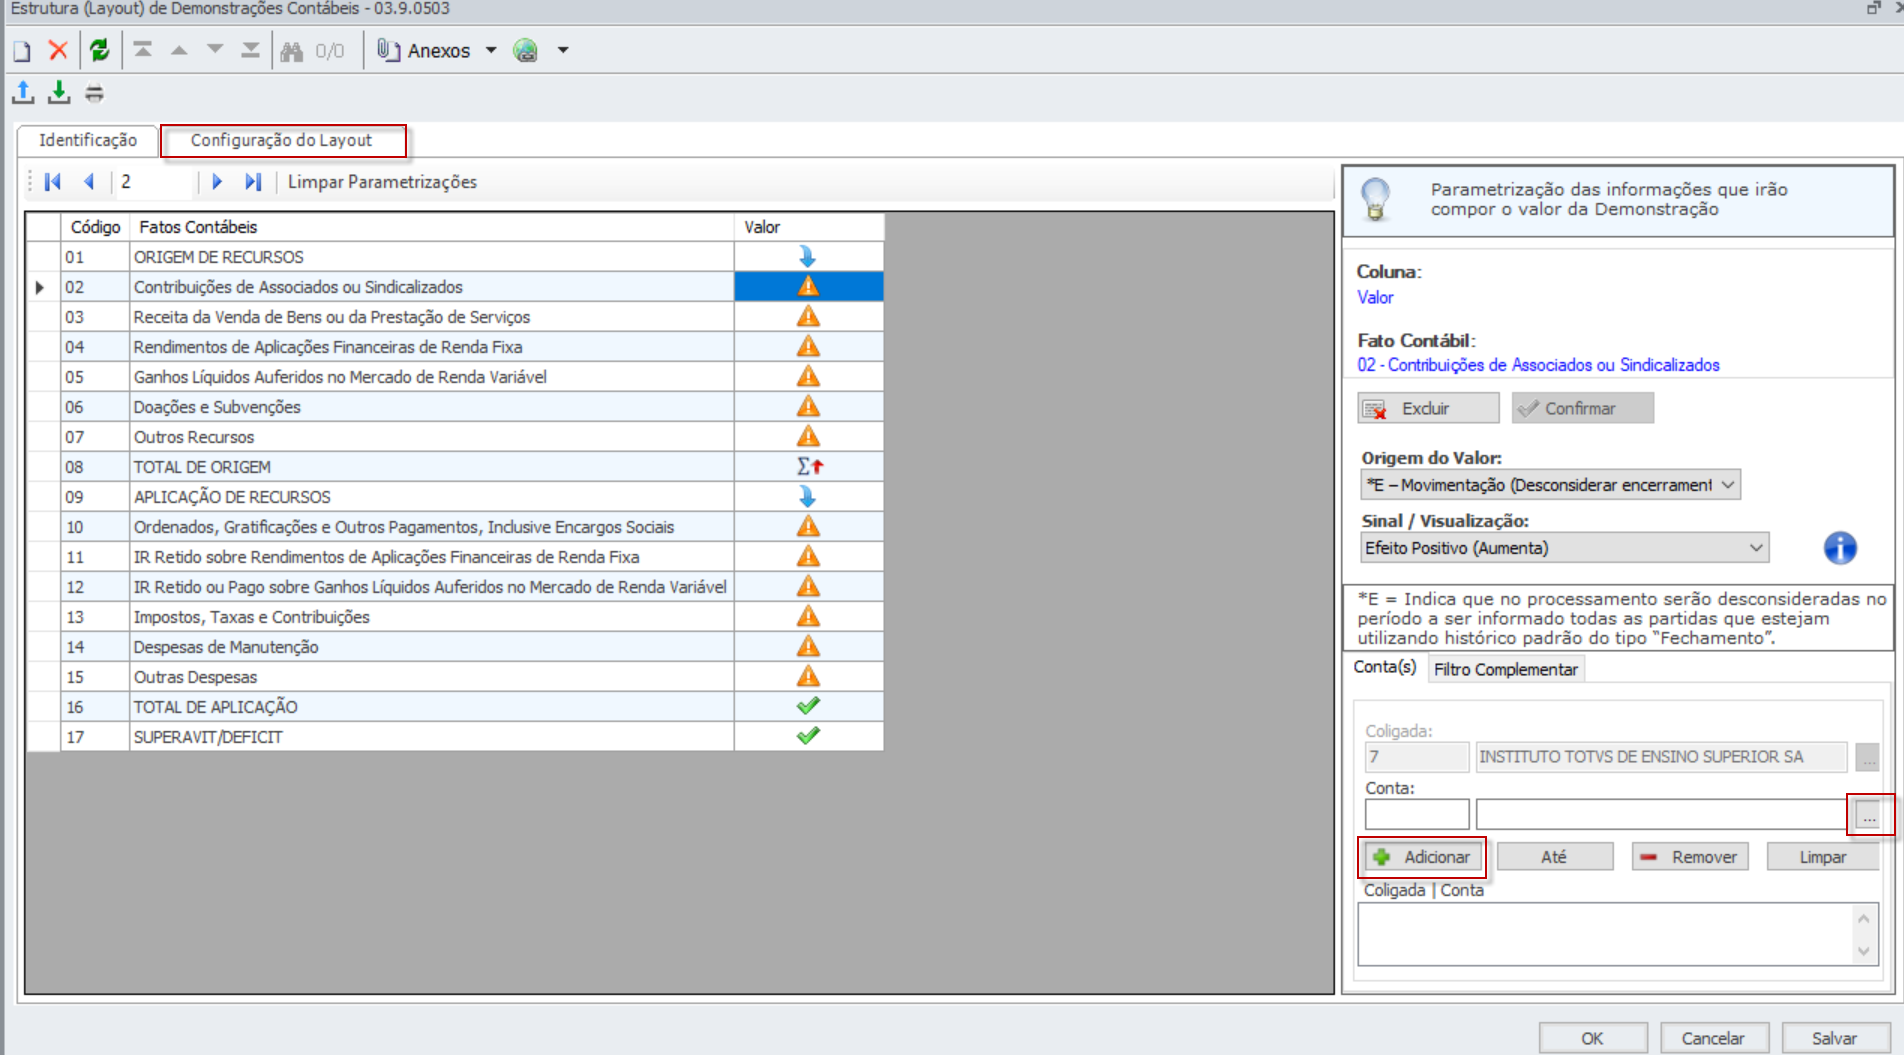Click the Código column header
The width and height of the screenshot is (1904, 1055).
click(x=95, y=227)
